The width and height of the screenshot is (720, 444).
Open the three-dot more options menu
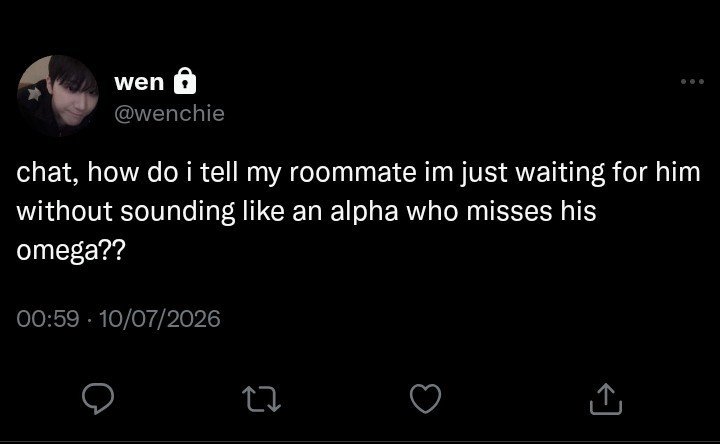click(692, 82)
